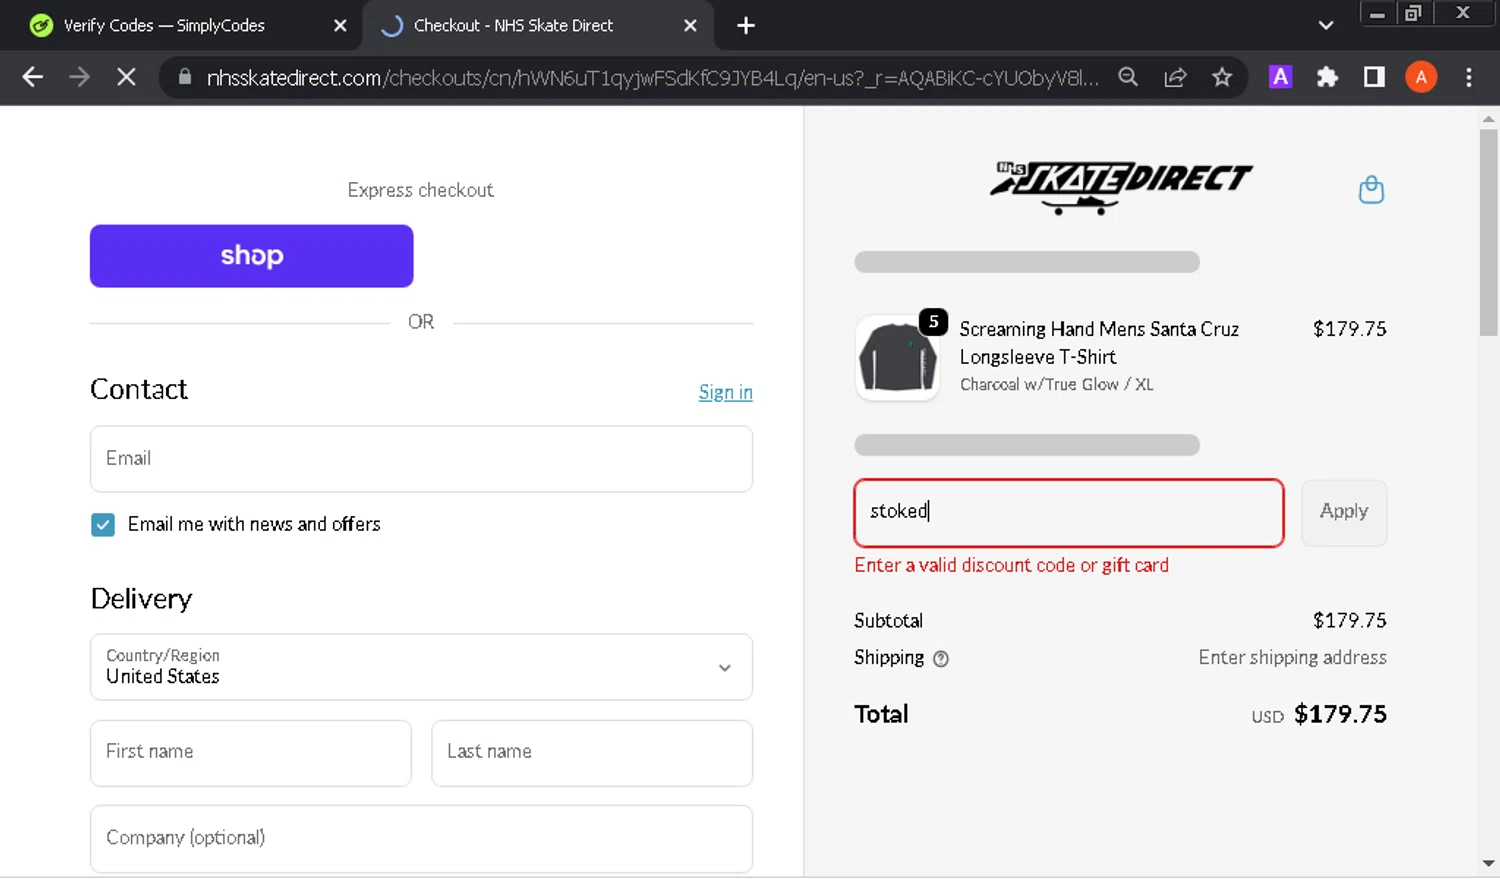Click the longsleeve T-shirt product thumbnail
This screenshot has width=1500, height=879.
click(x=897, y=358)
